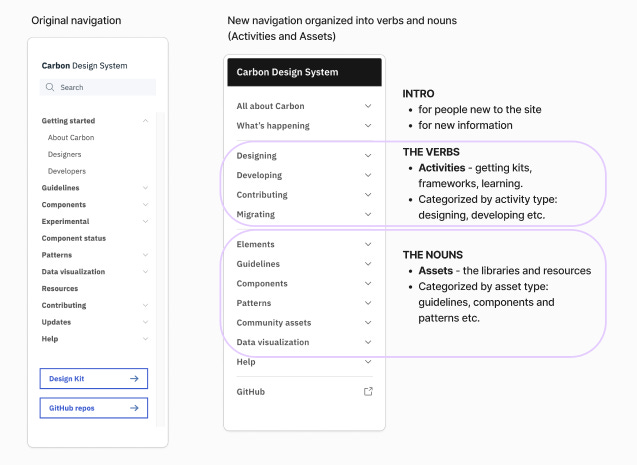
Task: Expand Data visualization chevron in original navigation
Action: pos(145,272)
